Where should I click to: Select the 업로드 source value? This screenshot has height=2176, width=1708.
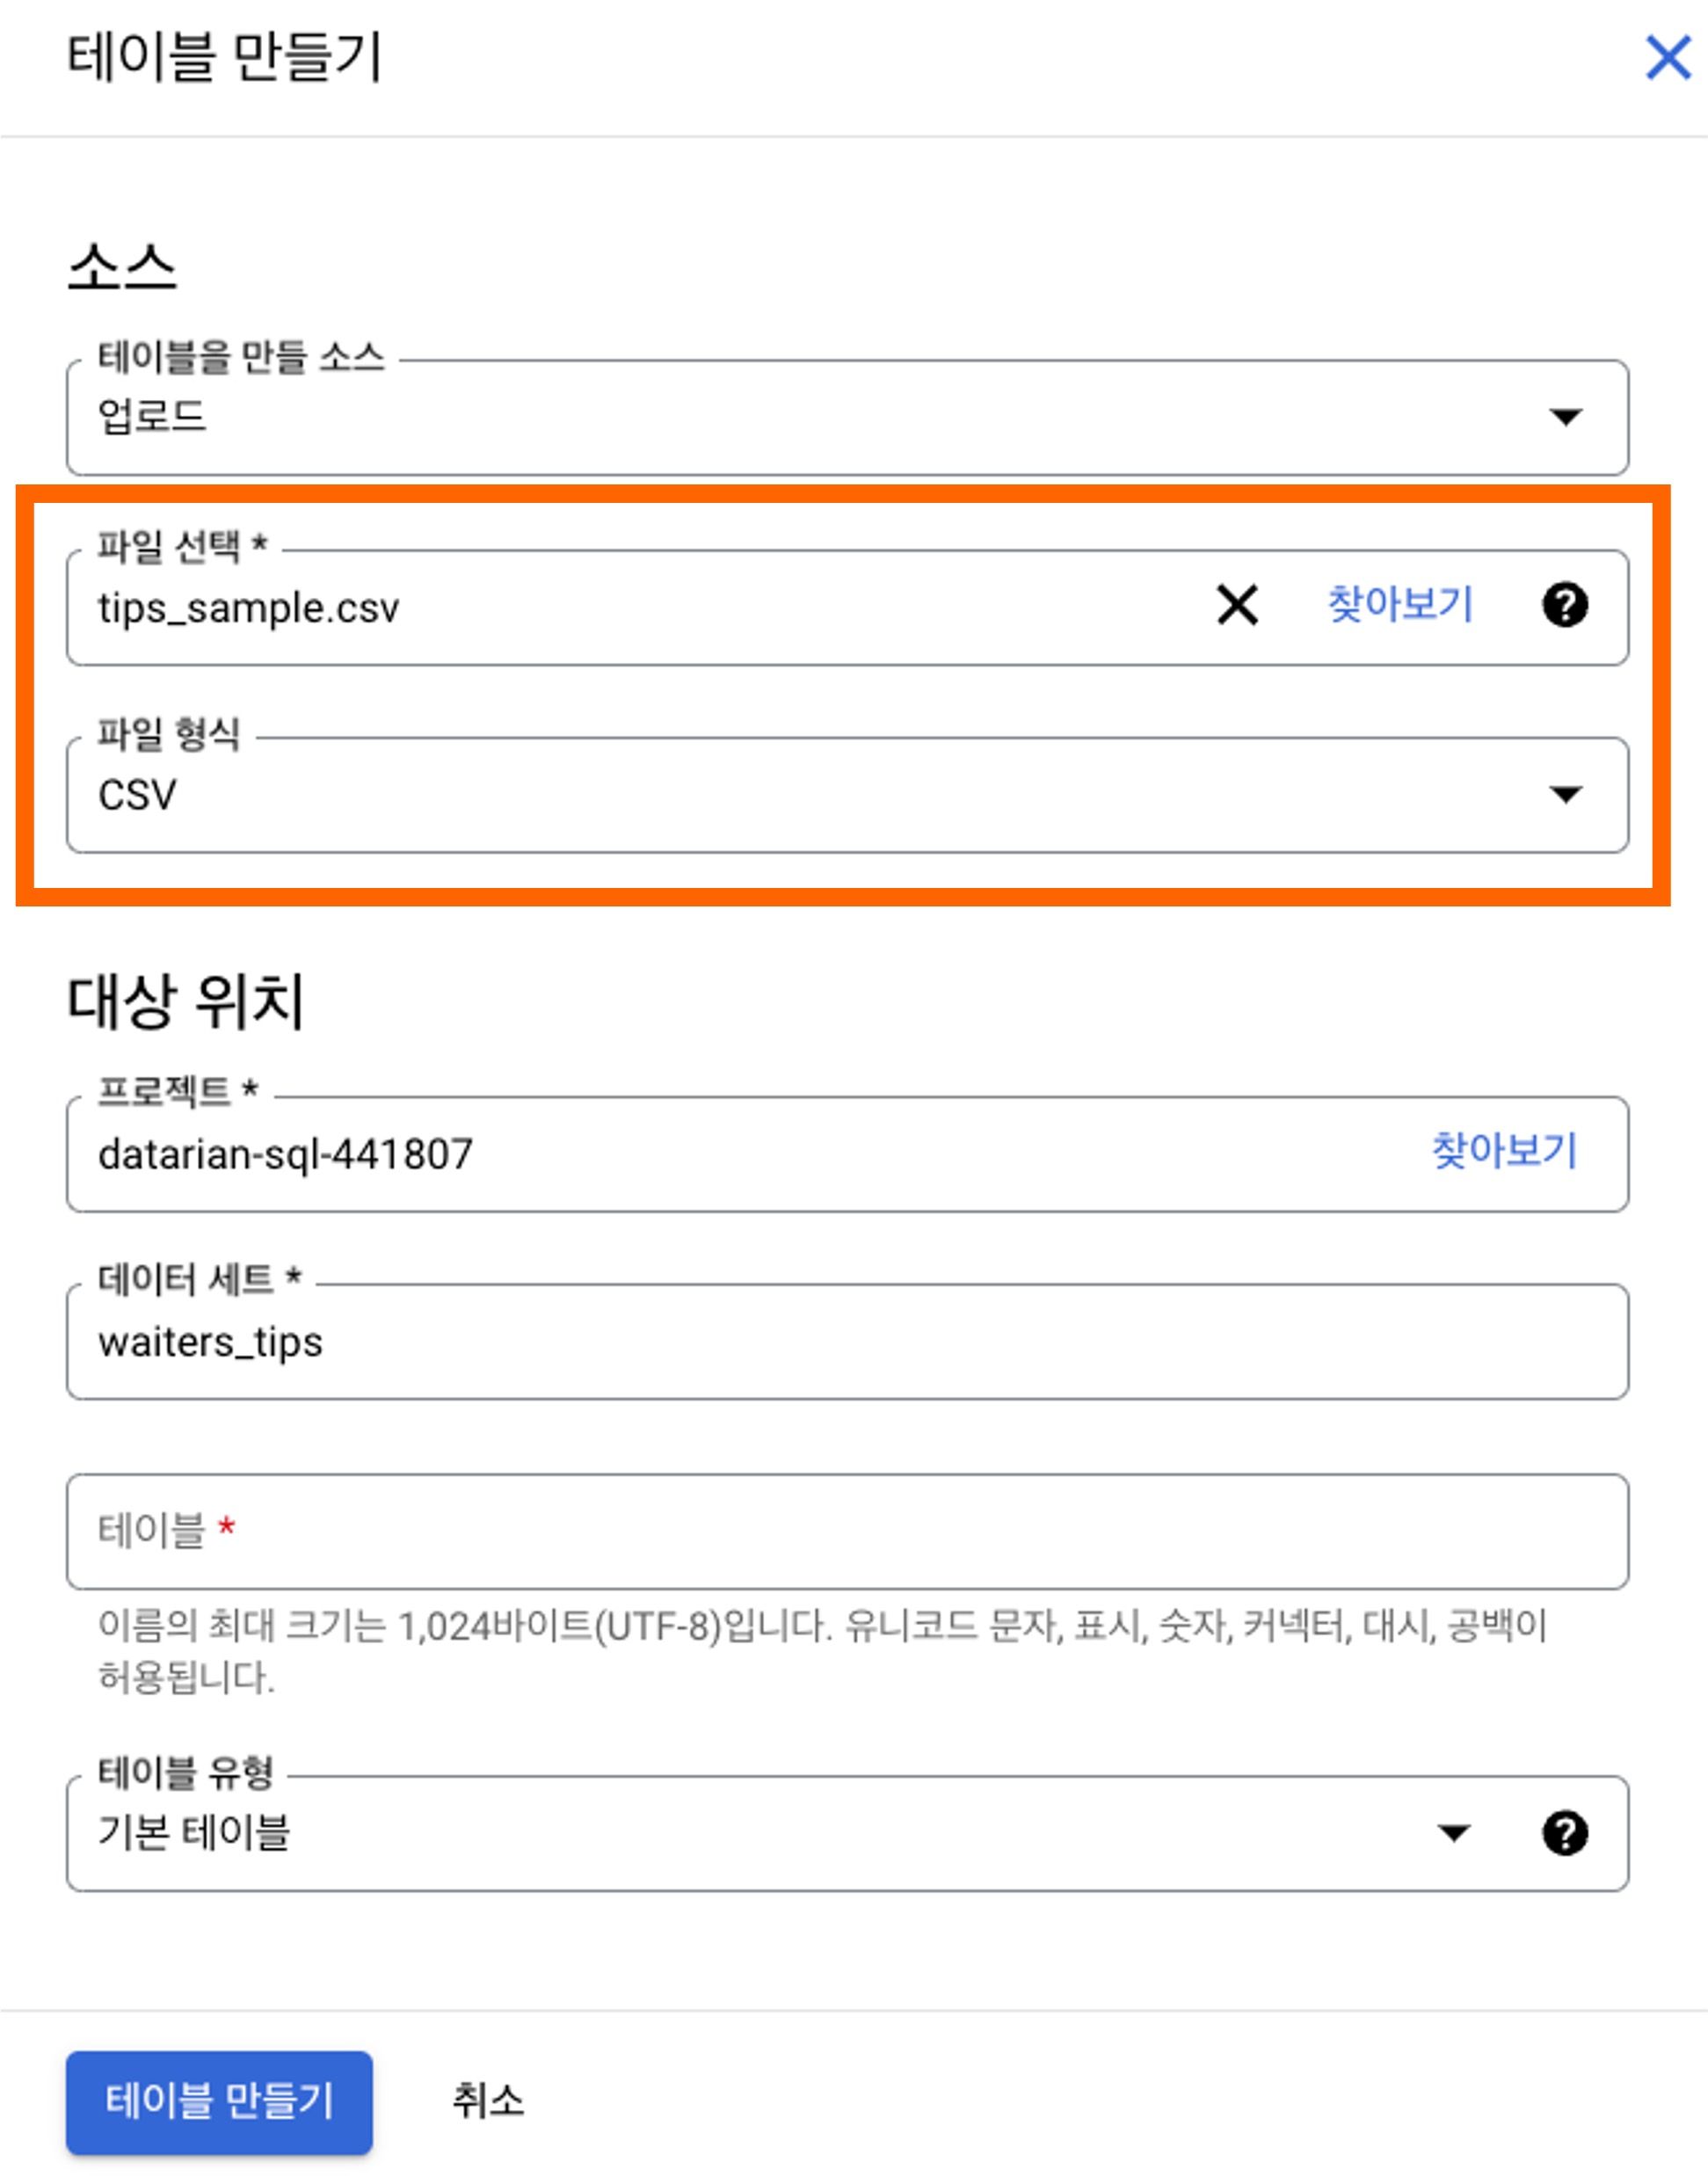[152, 416]
